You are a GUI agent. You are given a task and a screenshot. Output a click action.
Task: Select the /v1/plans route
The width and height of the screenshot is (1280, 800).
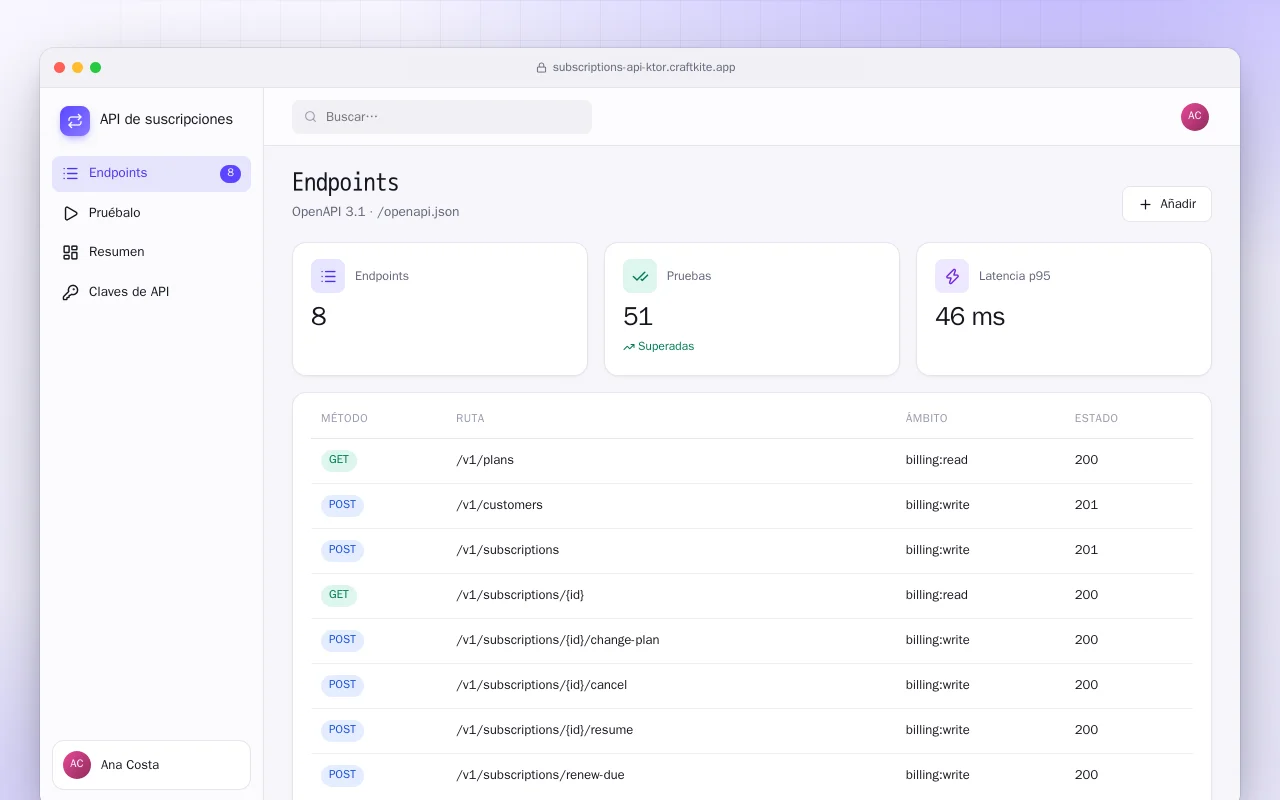tap(485, 460)
